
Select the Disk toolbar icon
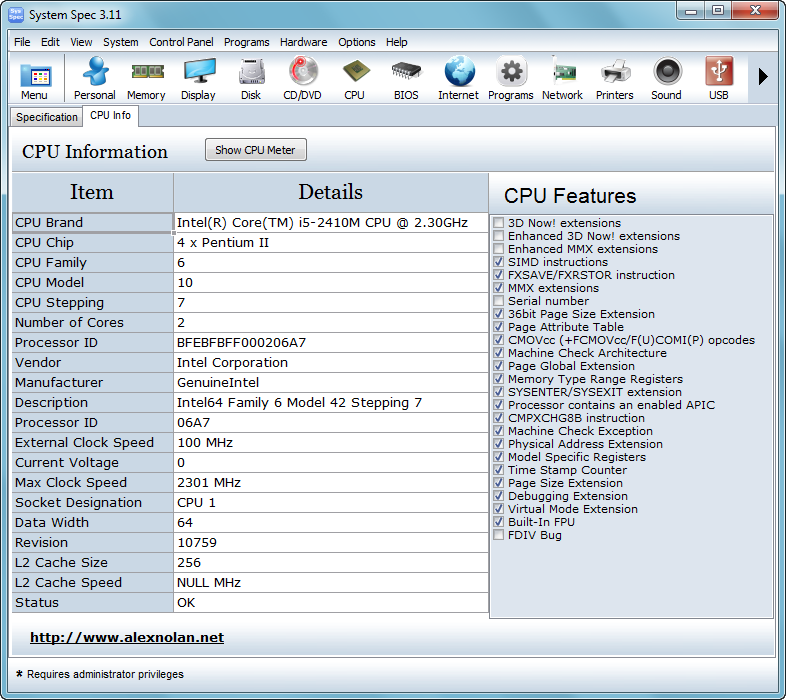tap(251, 78)
